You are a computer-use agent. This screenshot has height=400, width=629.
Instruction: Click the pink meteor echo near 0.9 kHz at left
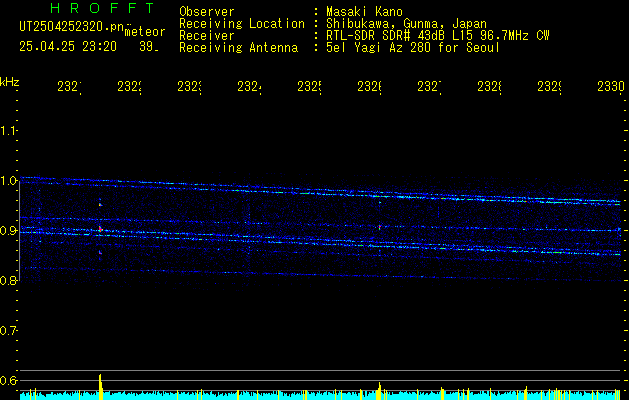click(x=101, y=229)
